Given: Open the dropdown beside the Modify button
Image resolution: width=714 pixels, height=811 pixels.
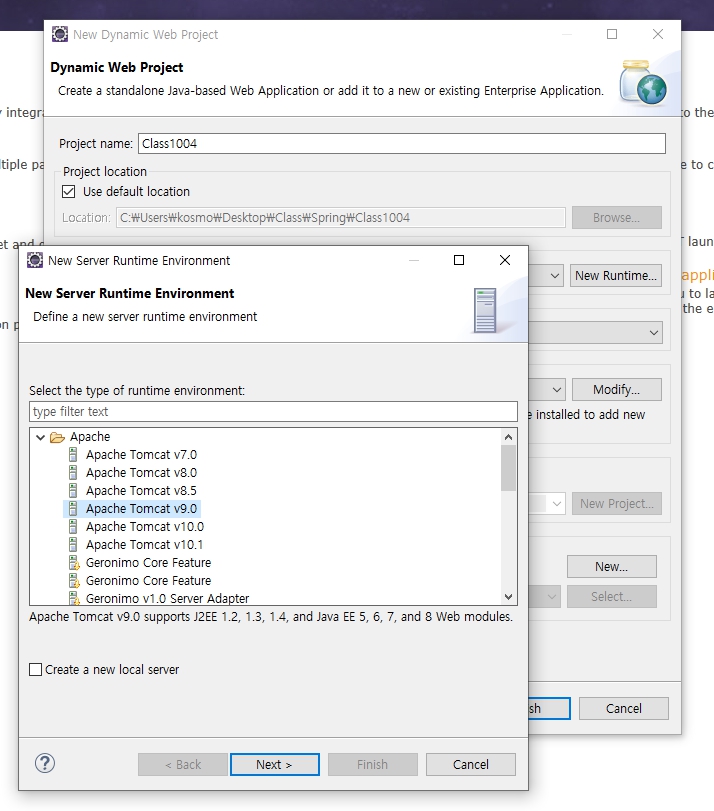Looking at the screenshot, I should pyautogui.click(x=557, y=389).
